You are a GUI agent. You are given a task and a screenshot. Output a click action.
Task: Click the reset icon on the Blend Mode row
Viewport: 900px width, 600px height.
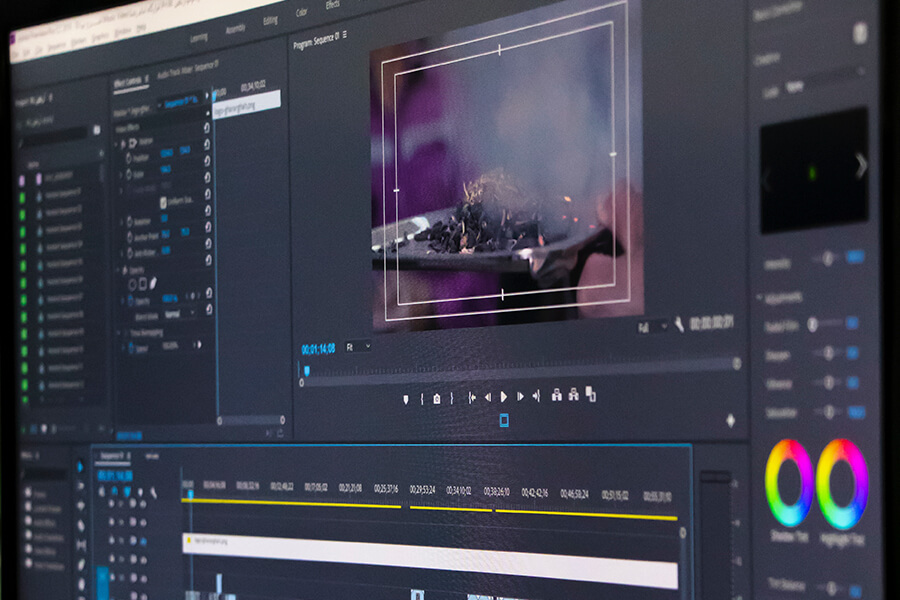pyautogui.click(x=209, y=309)
